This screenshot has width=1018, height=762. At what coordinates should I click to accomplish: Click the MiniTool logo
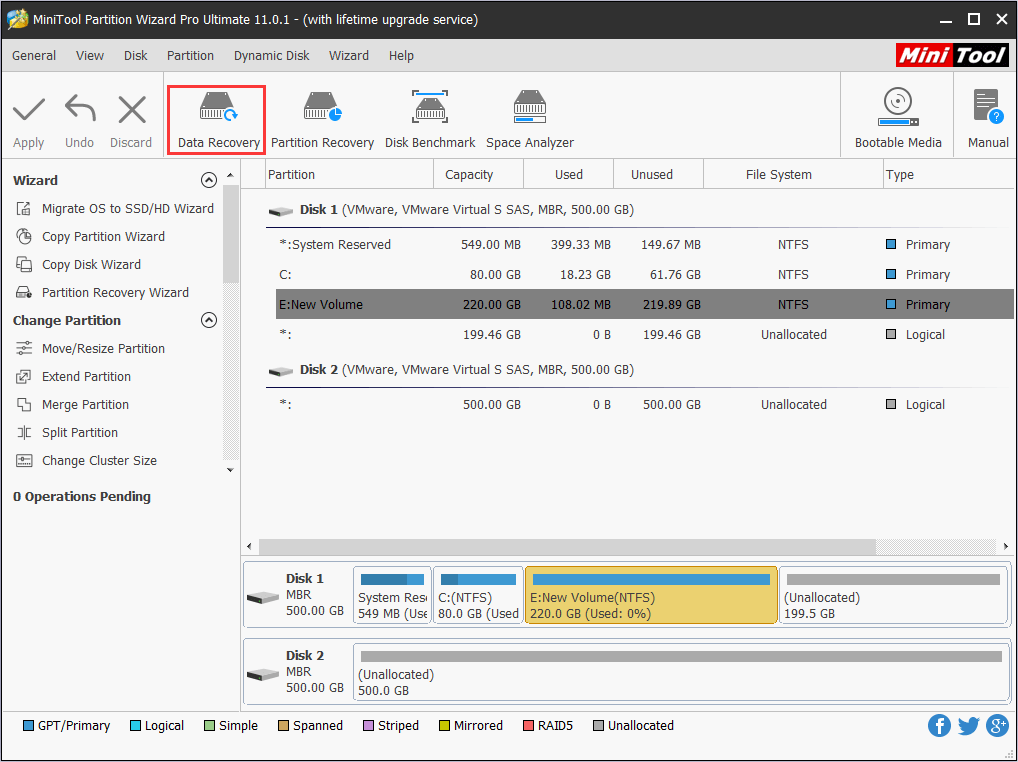click(952, 55)
